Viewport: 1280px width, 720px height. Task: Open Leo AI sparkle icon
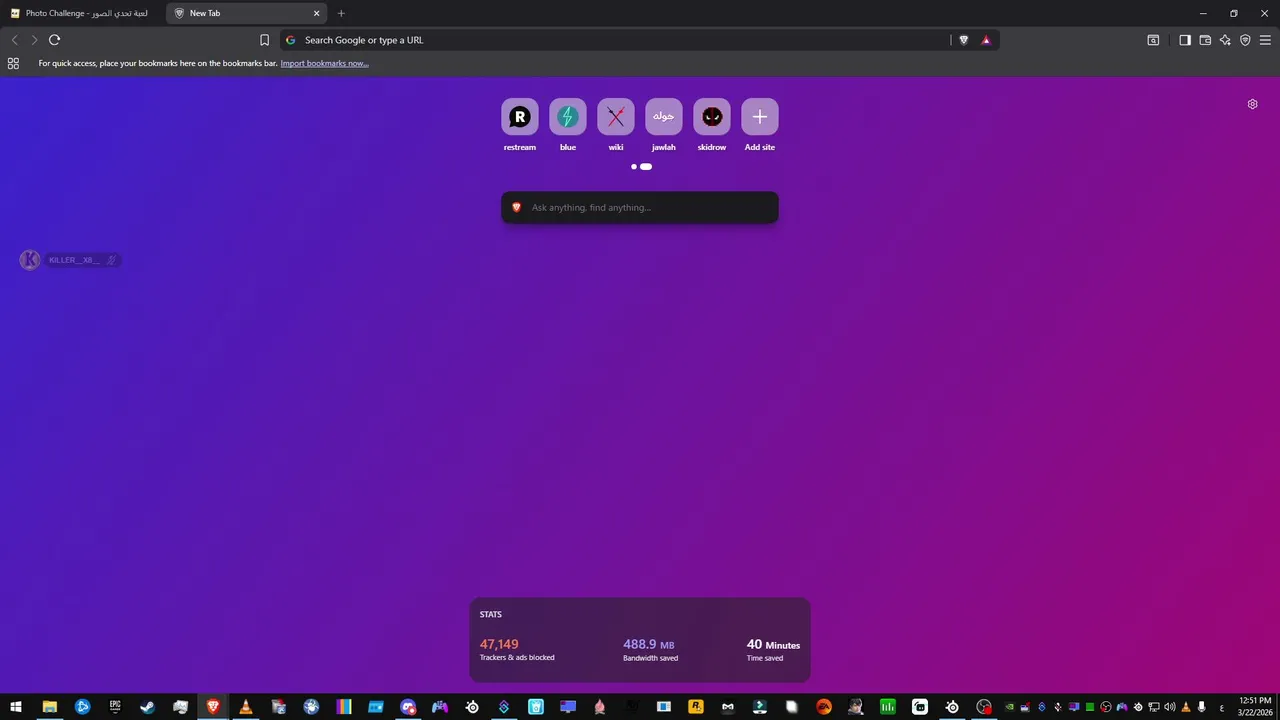click(x=1225, y=40)
